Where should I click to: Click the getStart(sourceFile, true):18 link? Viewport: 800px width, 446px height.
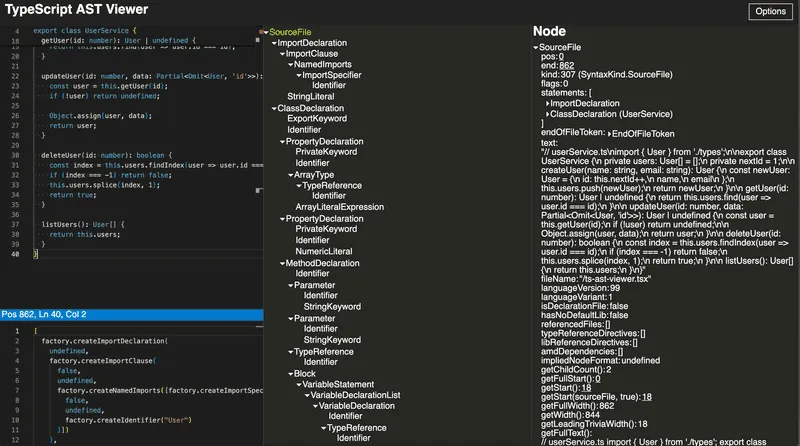click(646, 397)
